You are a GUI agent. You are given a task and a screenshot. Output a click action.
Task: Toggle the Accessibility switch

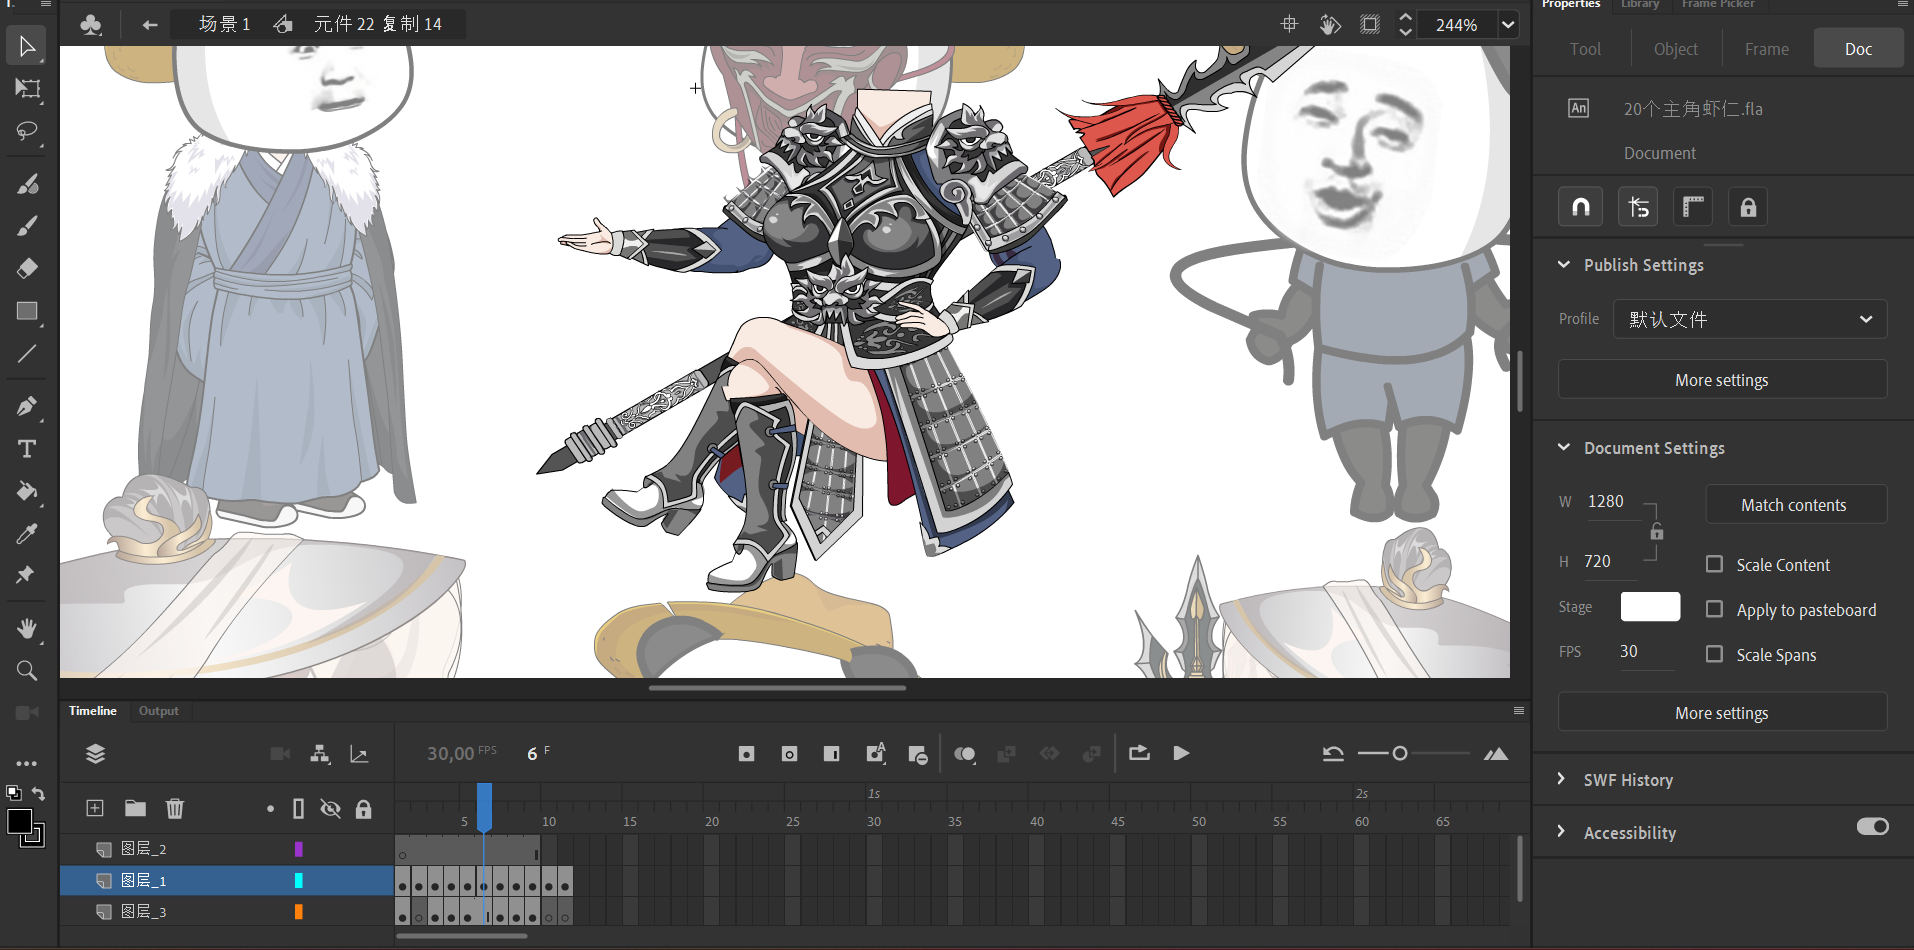[1872, 826]
